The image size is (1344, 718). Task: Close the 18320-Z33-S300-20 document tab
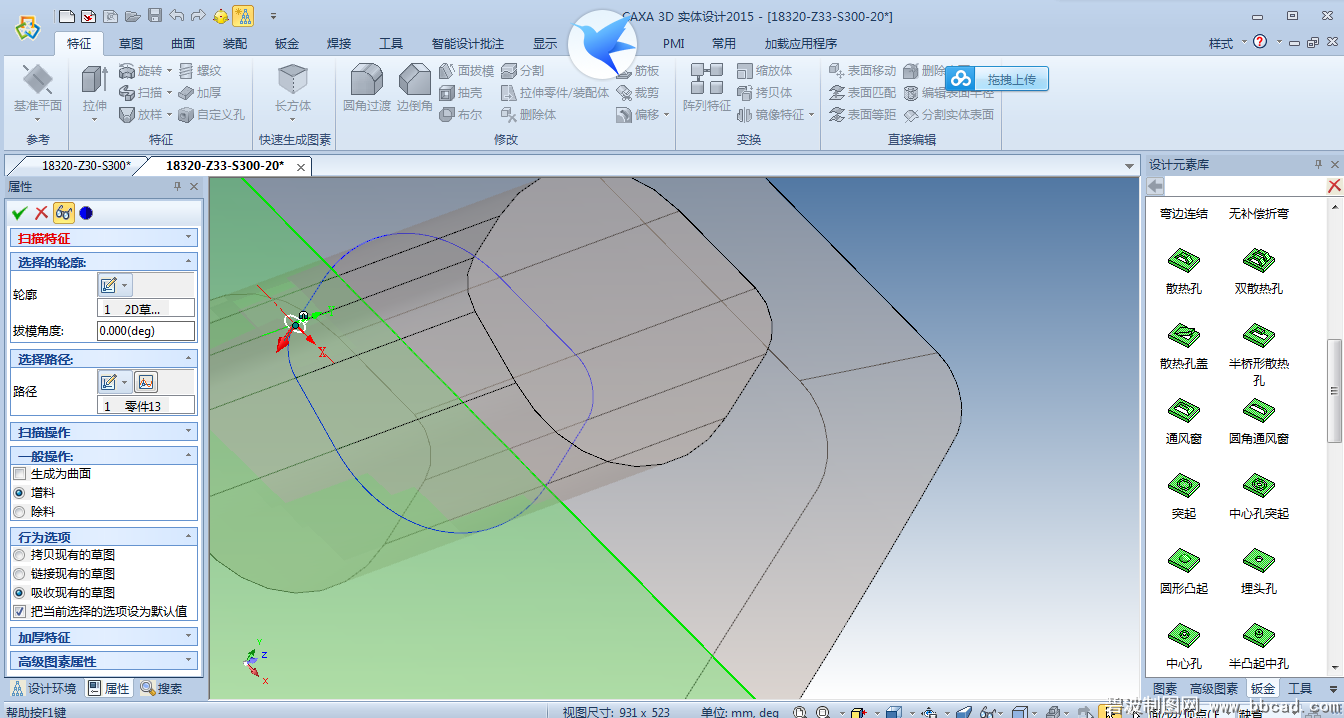click(300, 167)
